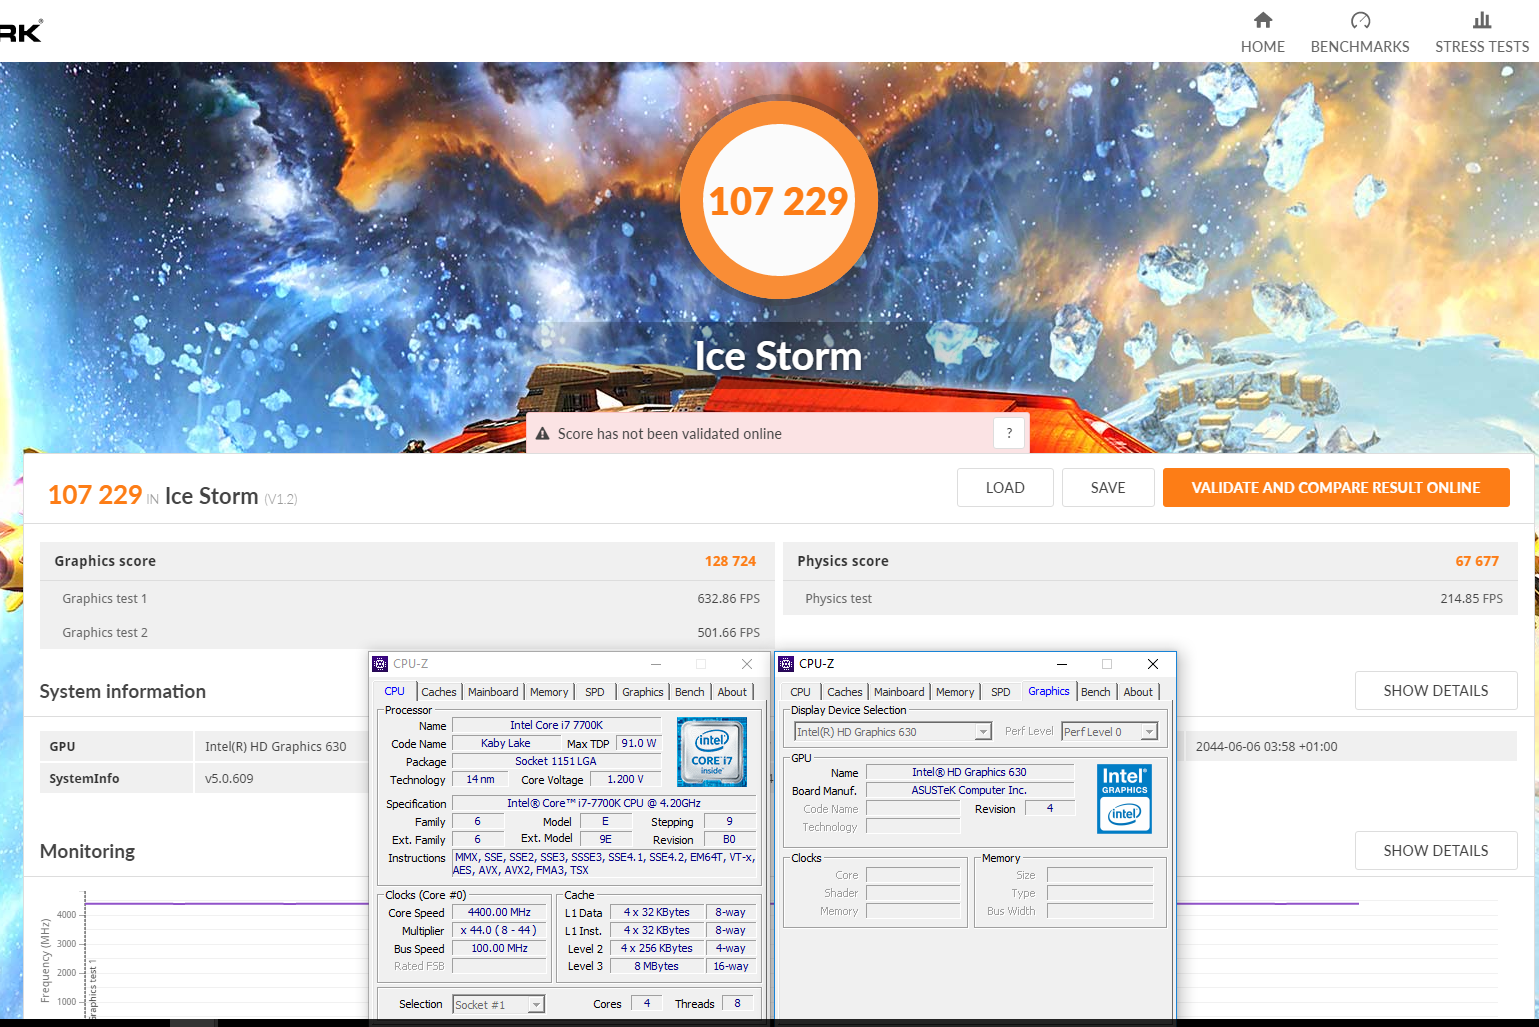Click the Core Speed value '4400.00 MHz'

(499, 912)
